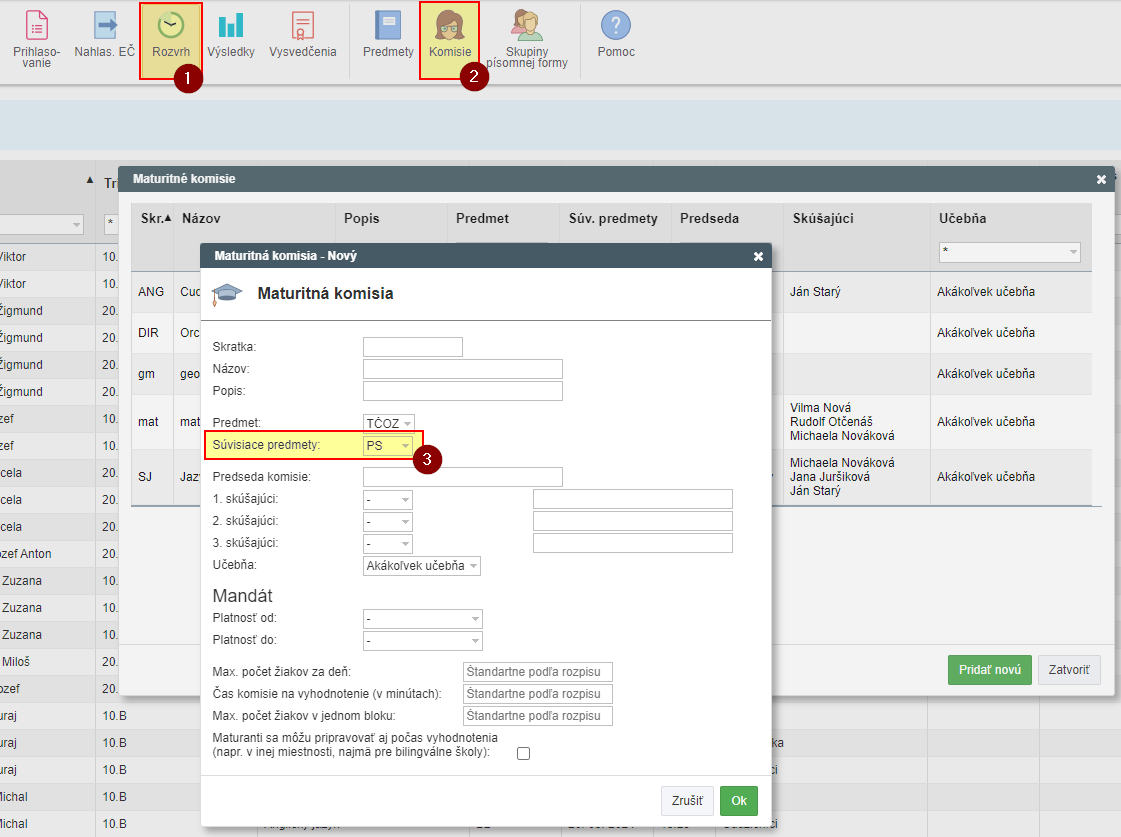Open the Predmet dropdown showing TČOZ
This screenshot has width=1121, height=837.
389,423
